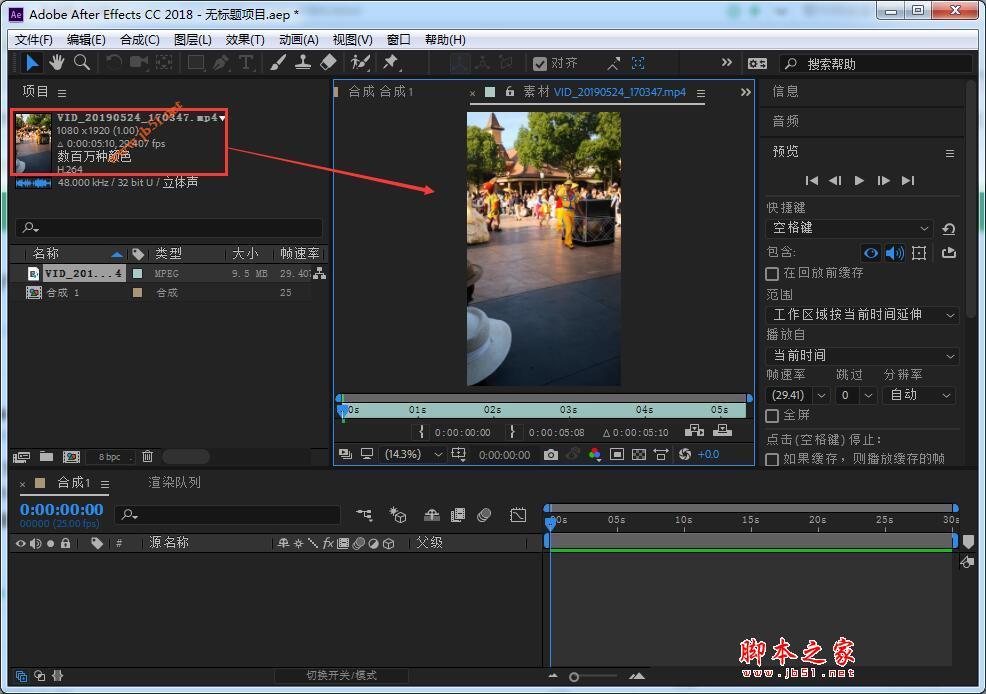Select the Eraser tool

328,62
